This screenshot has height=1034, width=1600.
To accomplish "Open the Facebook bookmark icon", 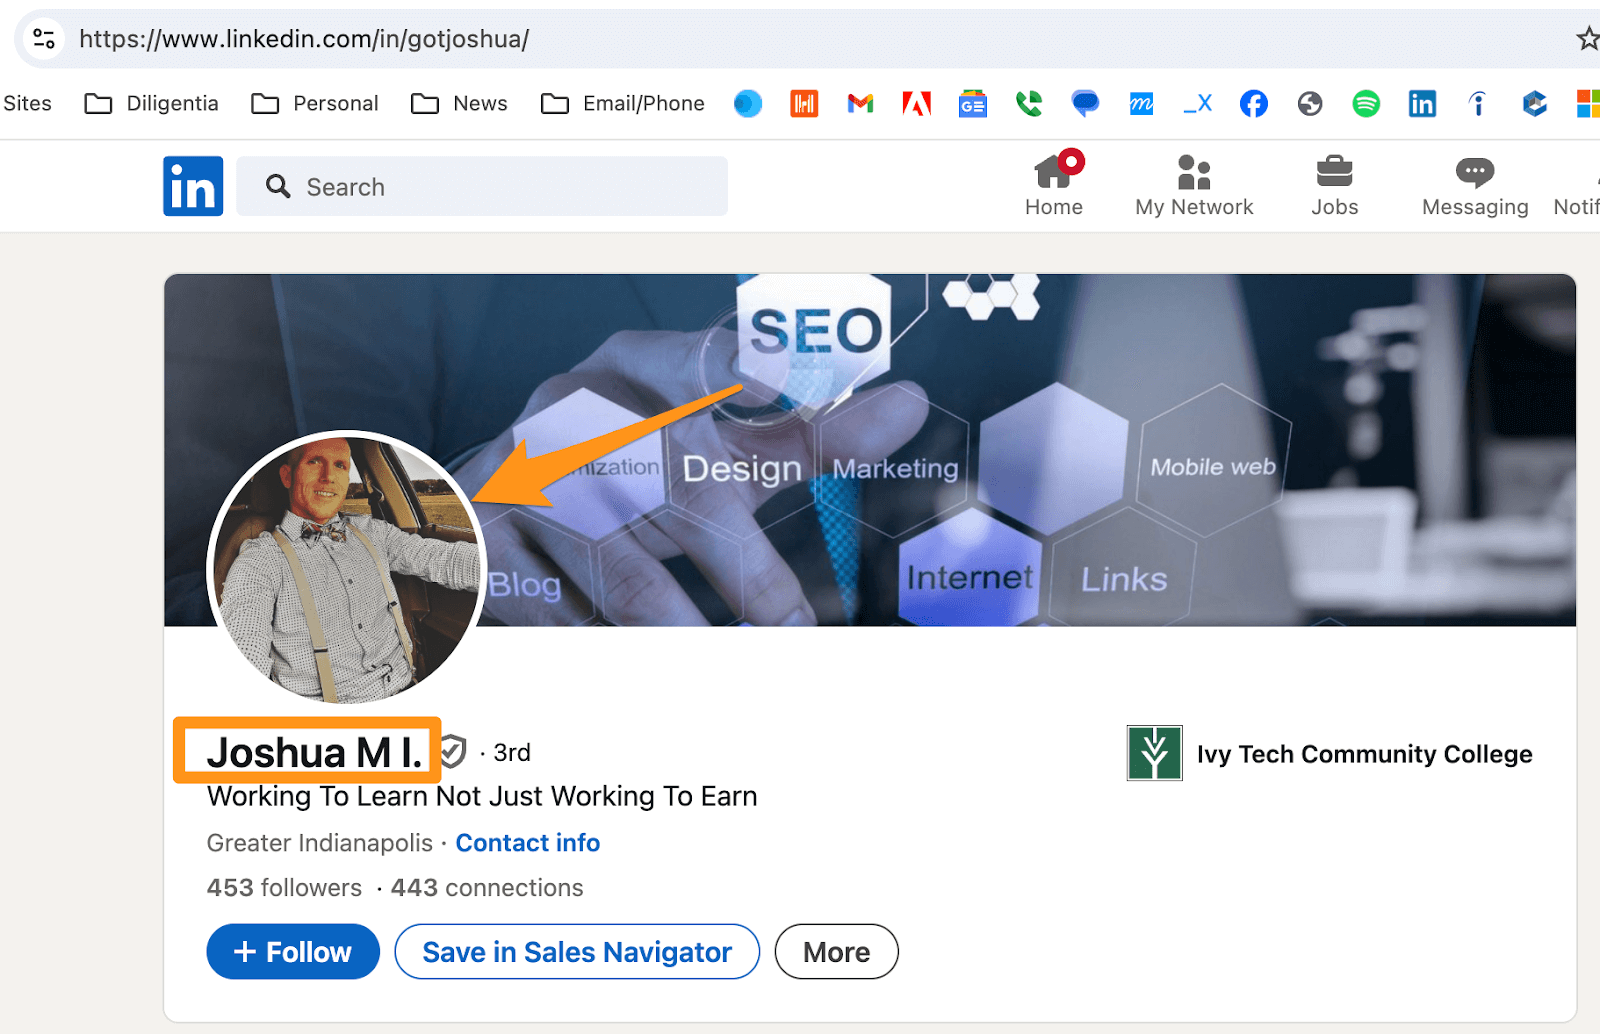I will [x=1253, y=103].
